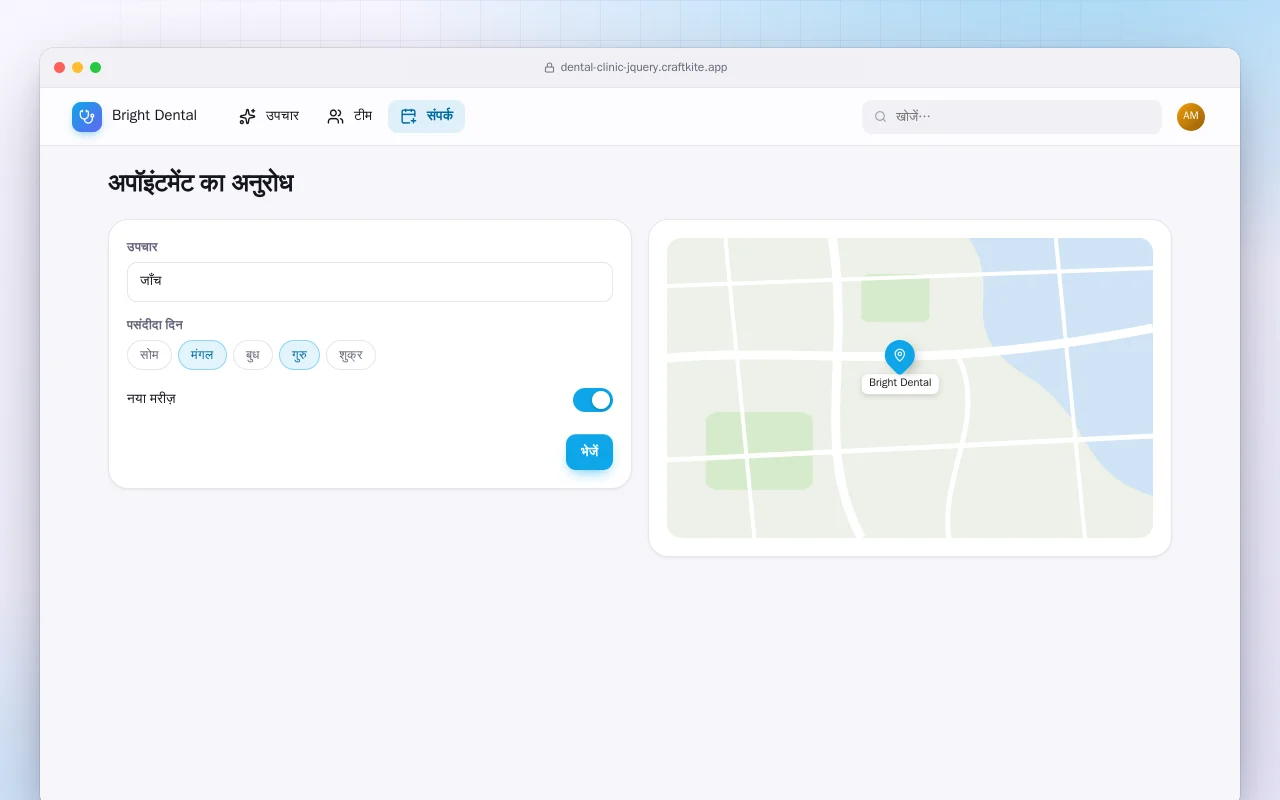Click the नया मरीज़ label text
1280x800 pixels.
(x=152, y=399)
